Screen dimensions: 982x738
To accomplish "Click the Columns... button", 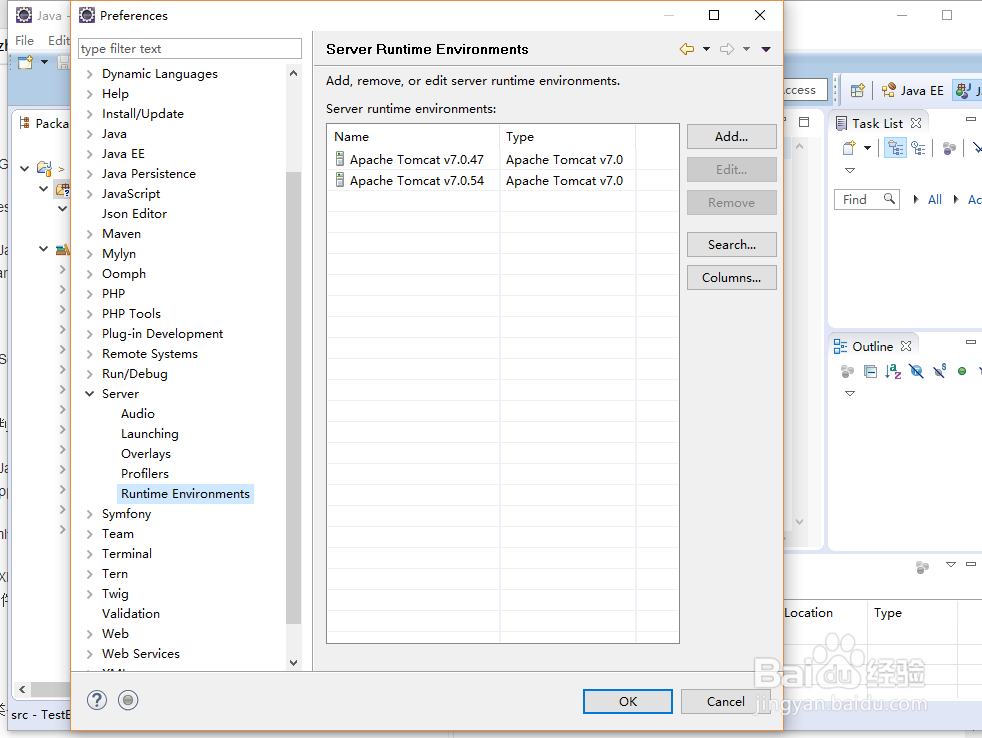I will (731, 278).
